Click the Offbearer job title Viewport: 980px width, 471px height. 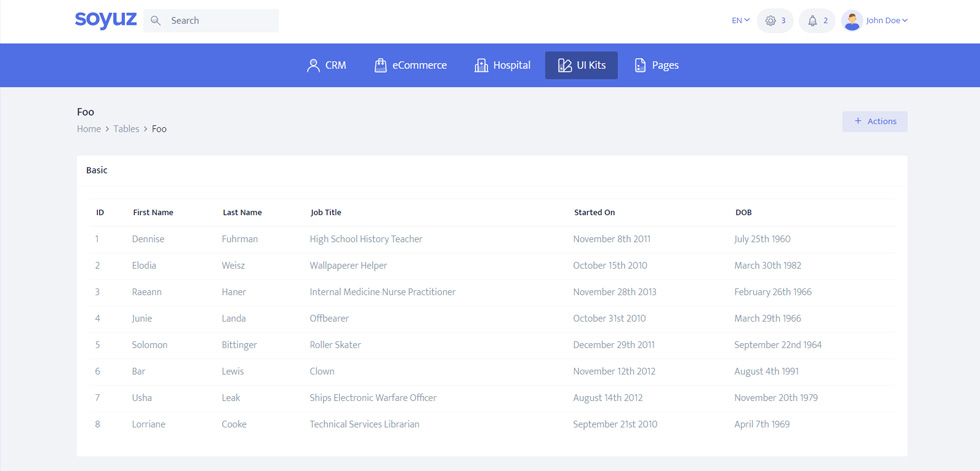tap(329, 318)
